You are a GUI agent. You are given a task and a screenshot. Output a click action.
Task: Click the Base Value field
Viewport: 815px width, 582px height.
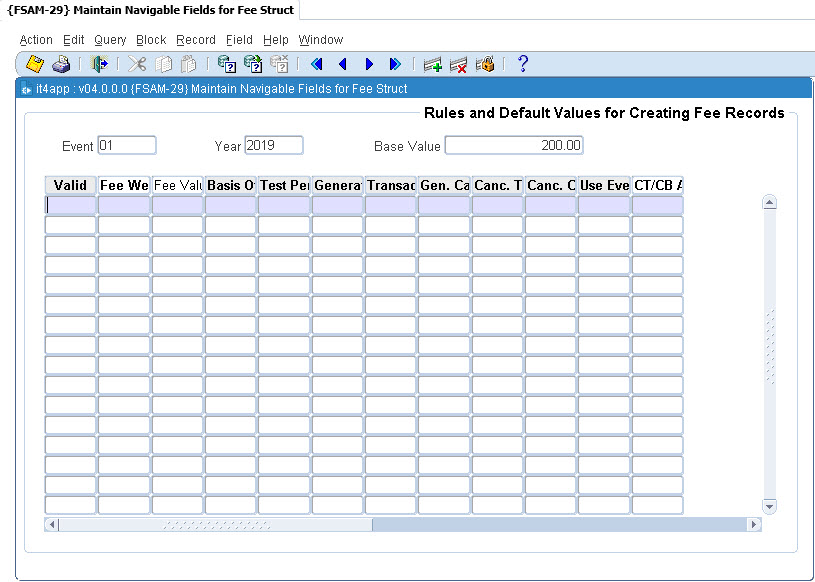tap(514, 146)
